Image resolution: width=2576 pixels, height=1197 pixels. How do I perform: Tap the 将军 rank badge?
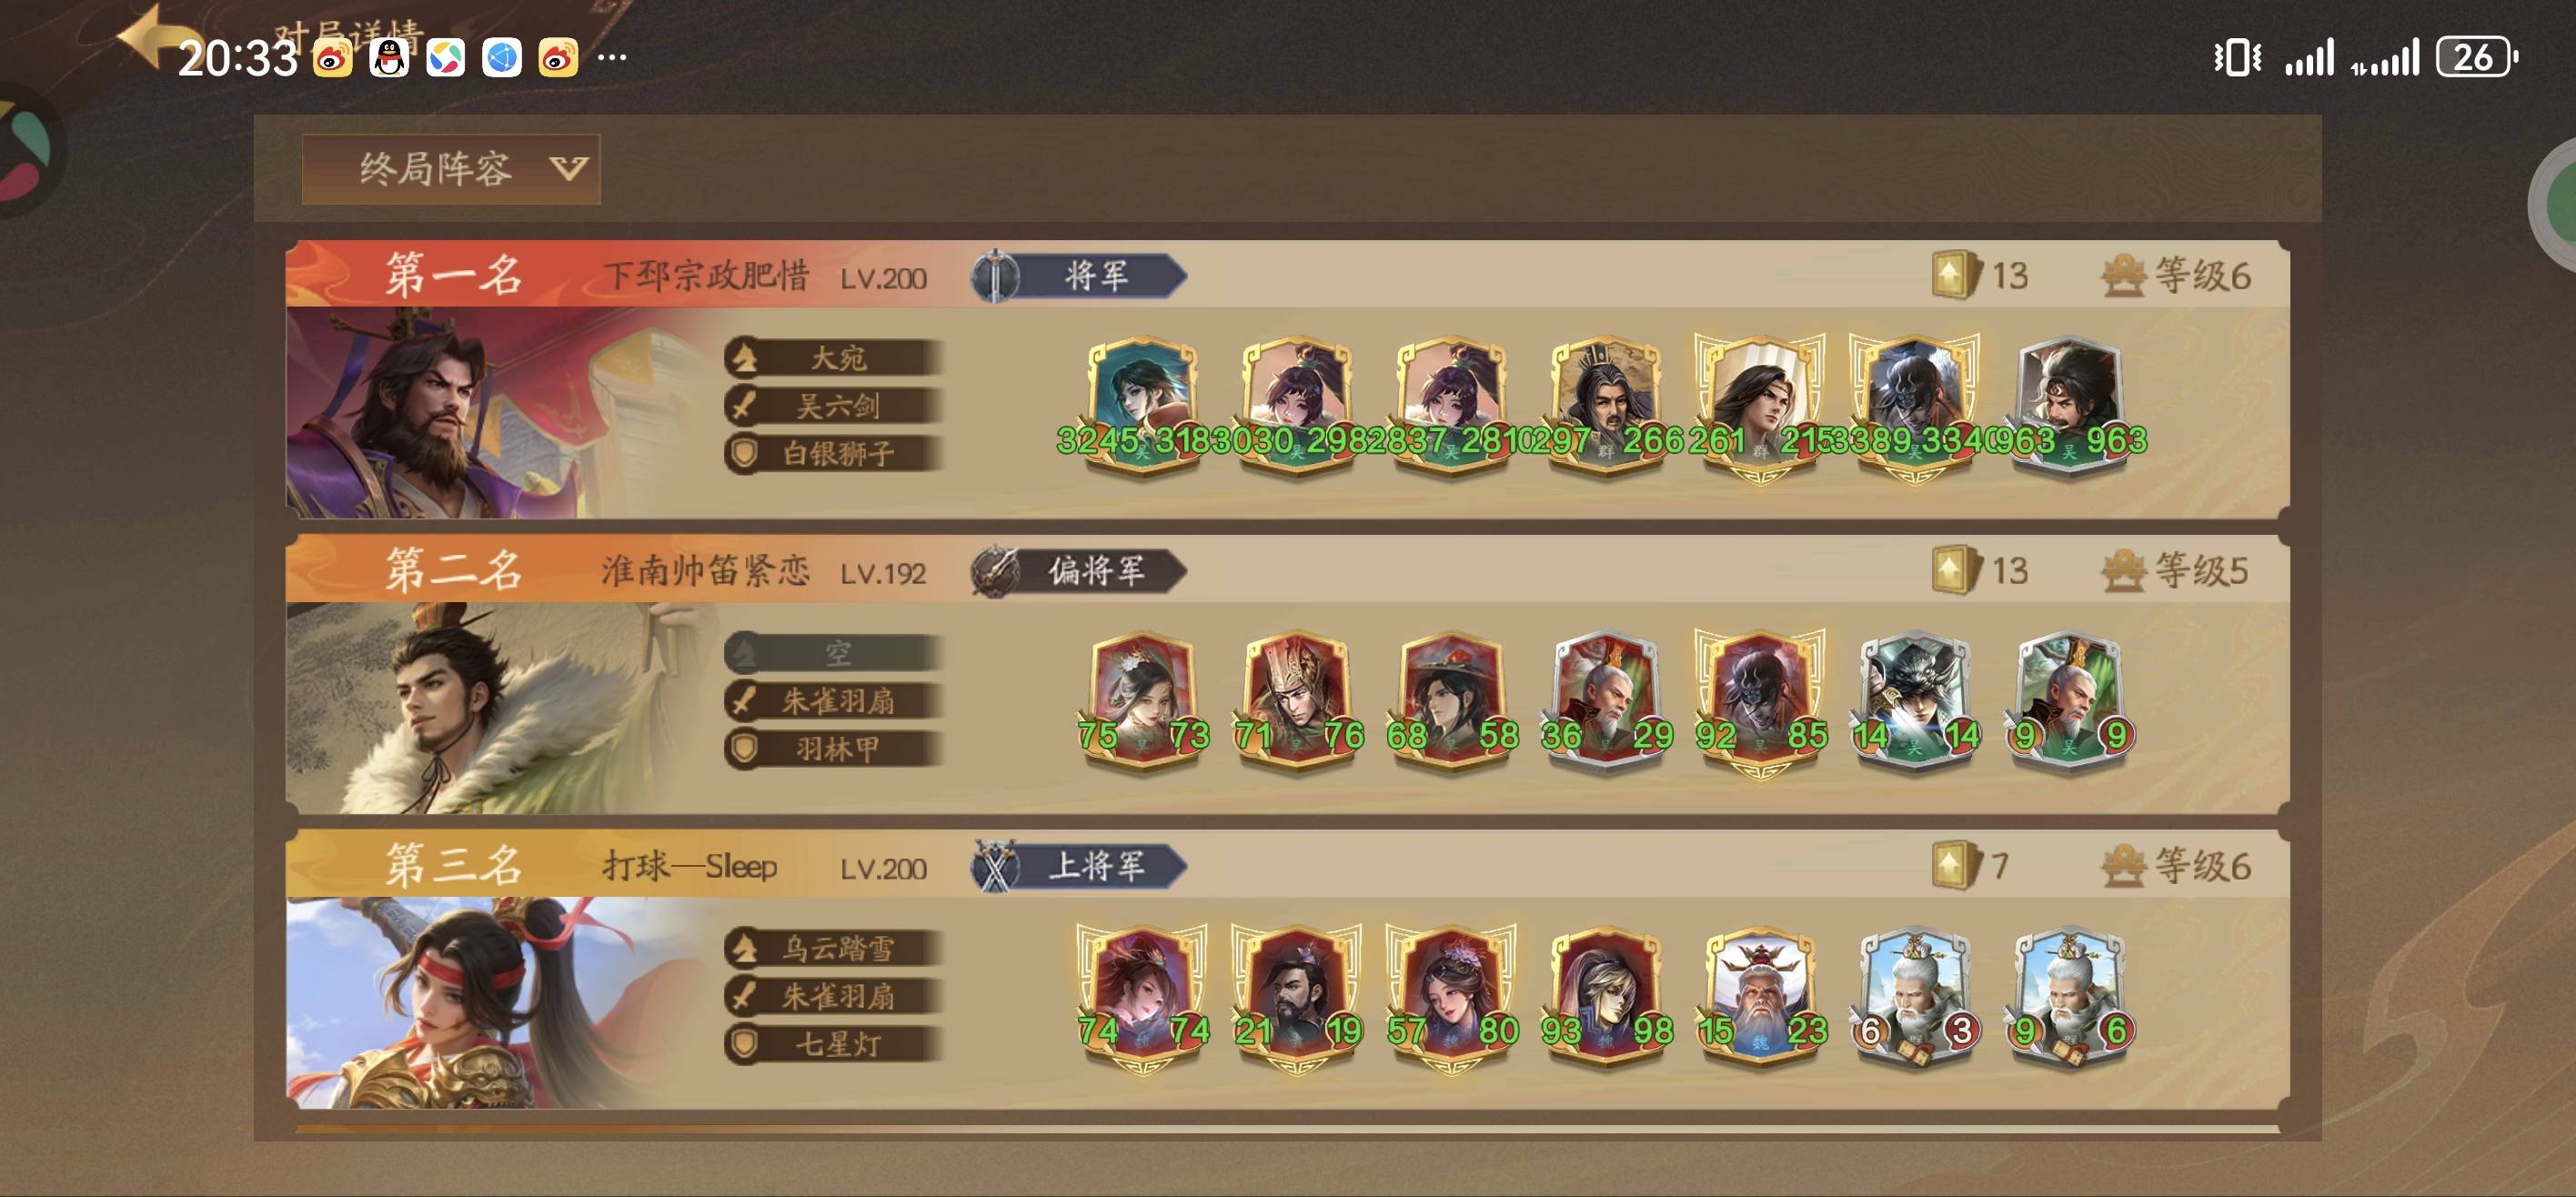click(1079, 275)
